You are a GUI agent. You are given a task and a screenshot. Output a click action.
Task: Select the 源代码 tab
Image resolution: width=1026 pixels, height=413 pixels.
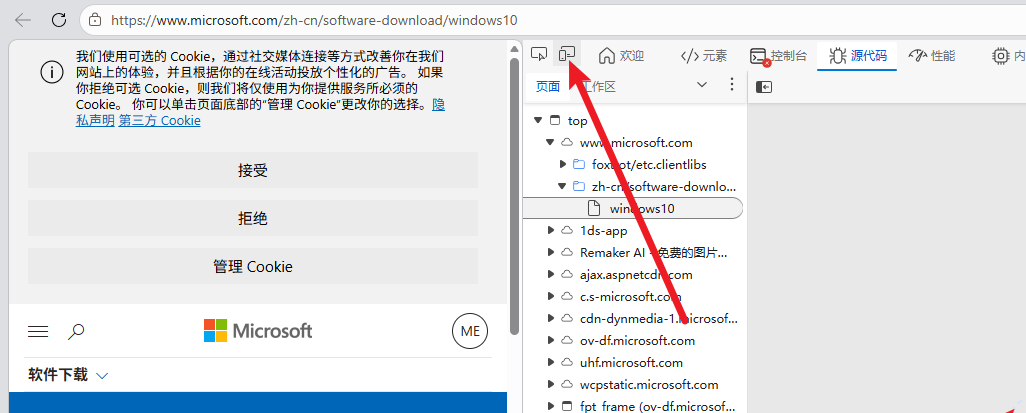click(x=857, y=56)
